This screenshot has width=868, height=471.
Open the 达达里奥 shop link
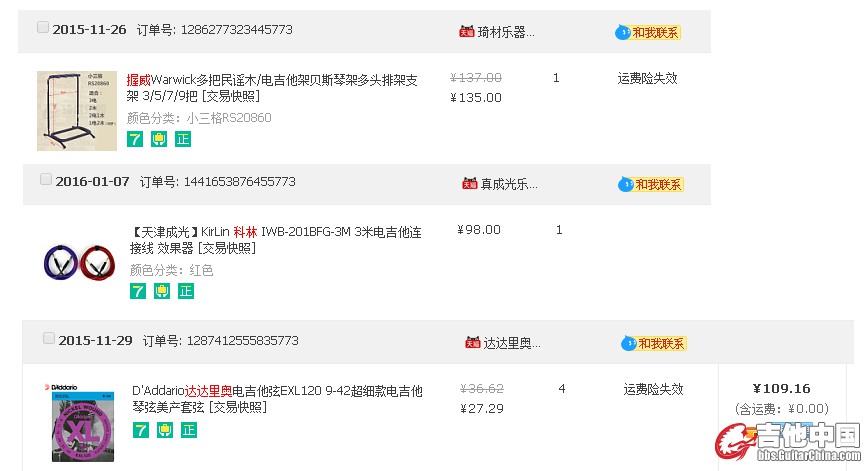coord(512,343)
